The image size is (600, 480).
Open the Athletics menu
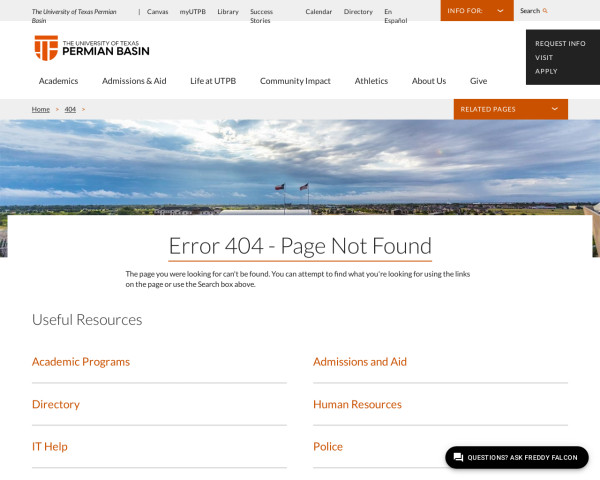pyautogui.click(x=371, y=81)
